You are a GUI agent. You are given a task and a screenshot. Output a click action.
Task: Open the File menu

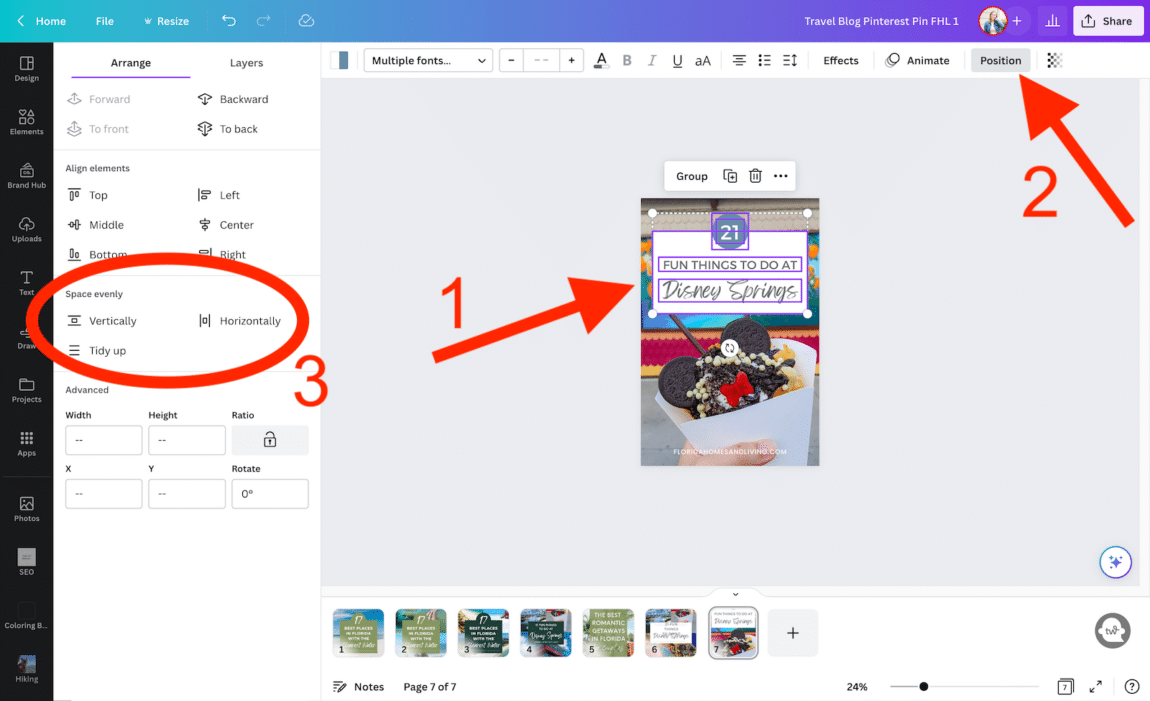104,20
